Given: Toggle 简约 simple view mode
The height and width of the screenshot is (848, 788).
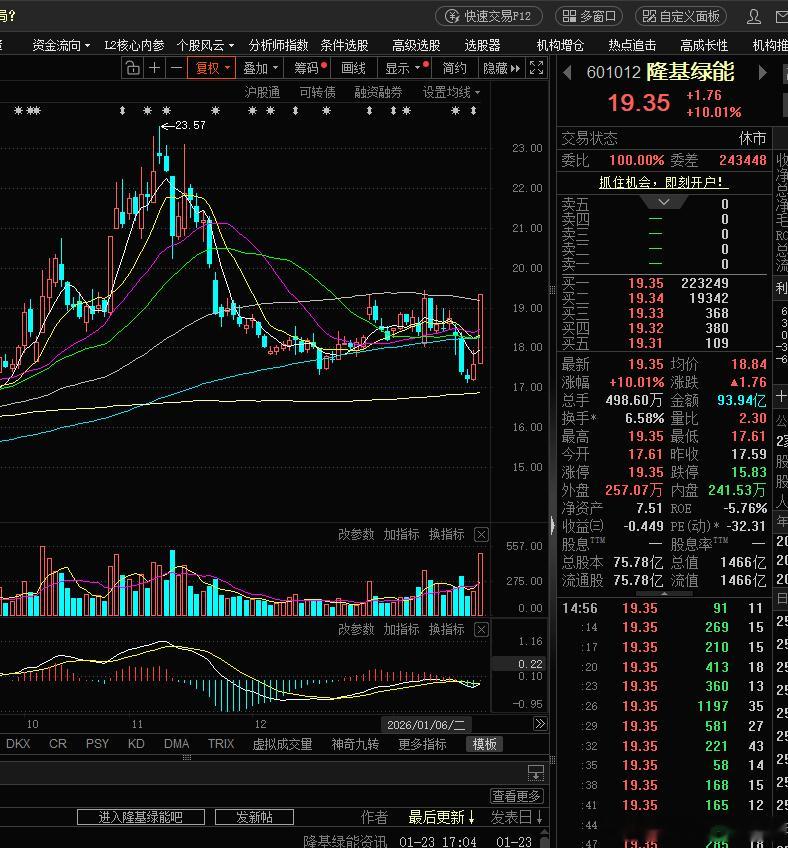Looking at the screenshot, I should [454, 68].
